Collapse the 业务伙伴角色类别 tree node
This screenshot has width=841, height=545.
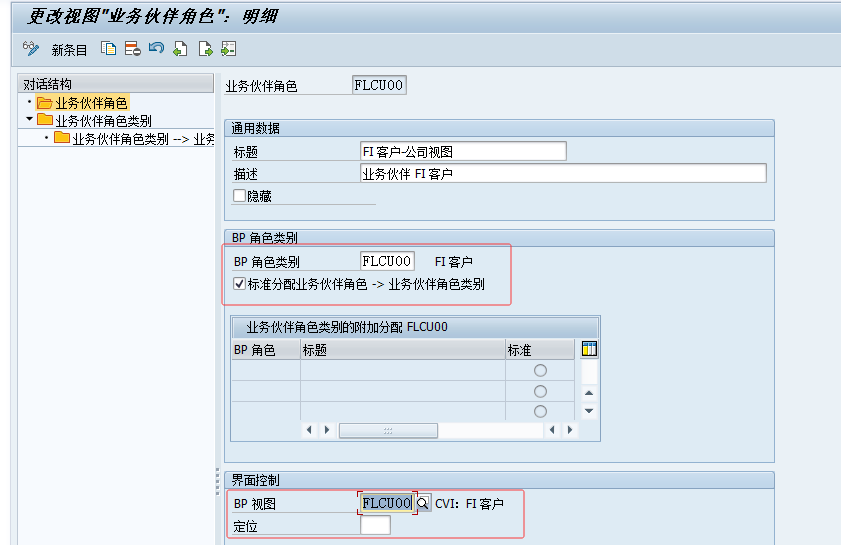tap(29, 120)
